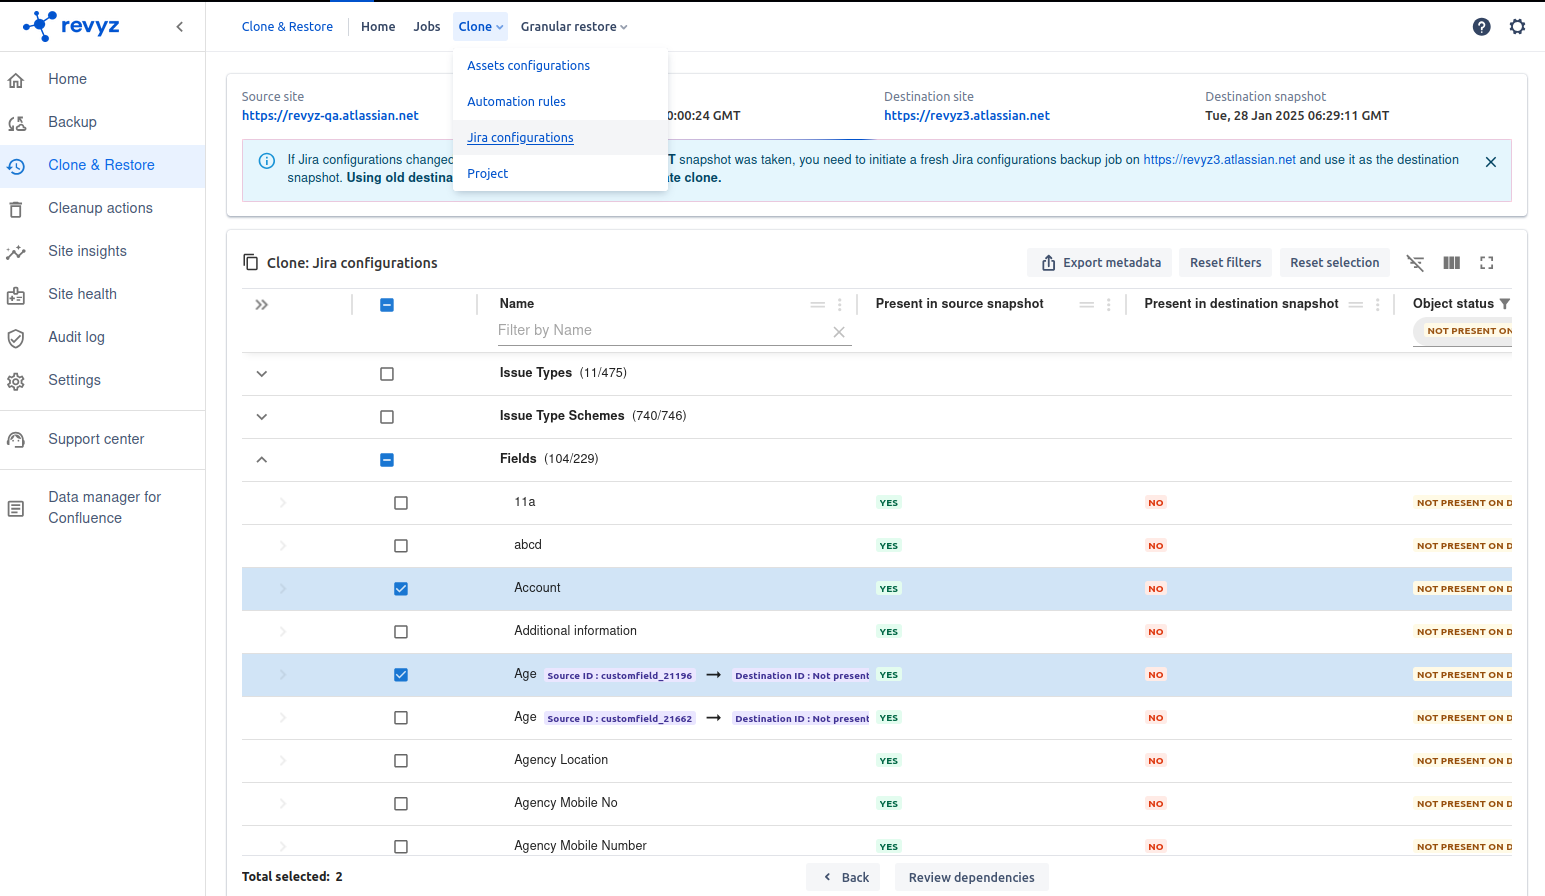Choose Automation rules from Clone menu
Screen dimensions: 1545x896
(516, 102)
